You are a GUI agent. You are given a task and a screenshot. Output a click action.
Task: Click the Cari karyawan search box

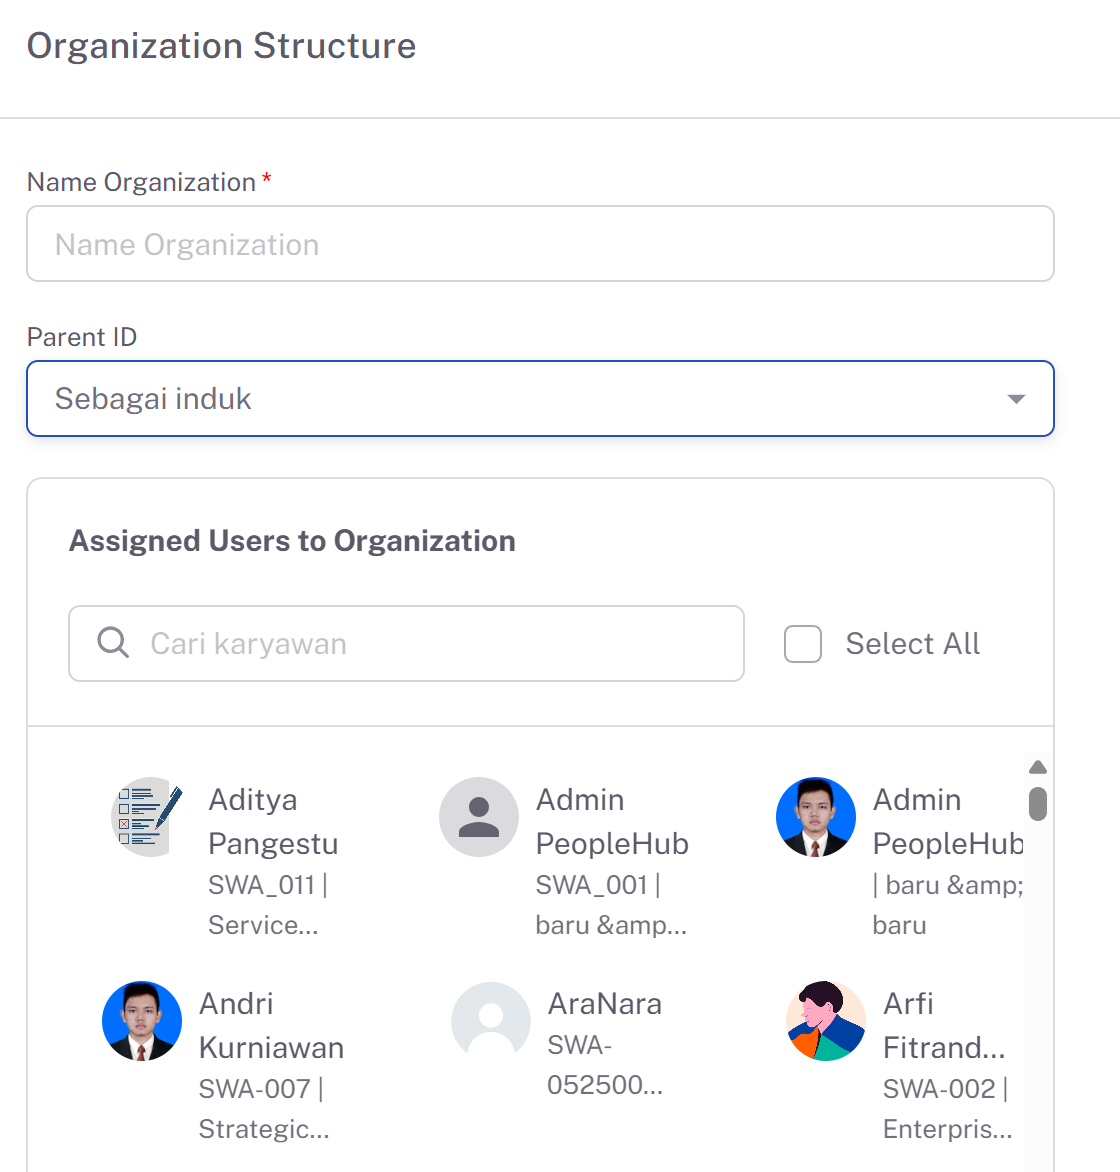tap(407, 644)
